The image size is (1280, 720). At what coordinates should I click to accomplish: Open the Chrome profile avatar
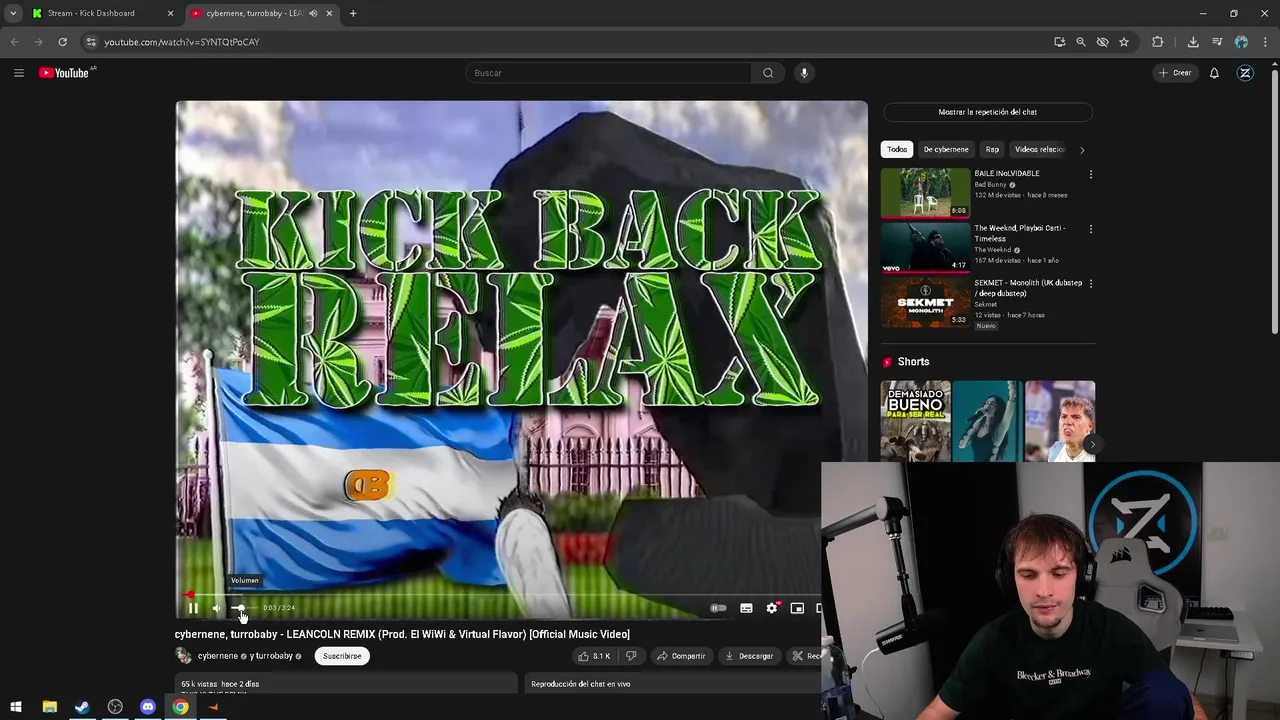(1241, 42)
